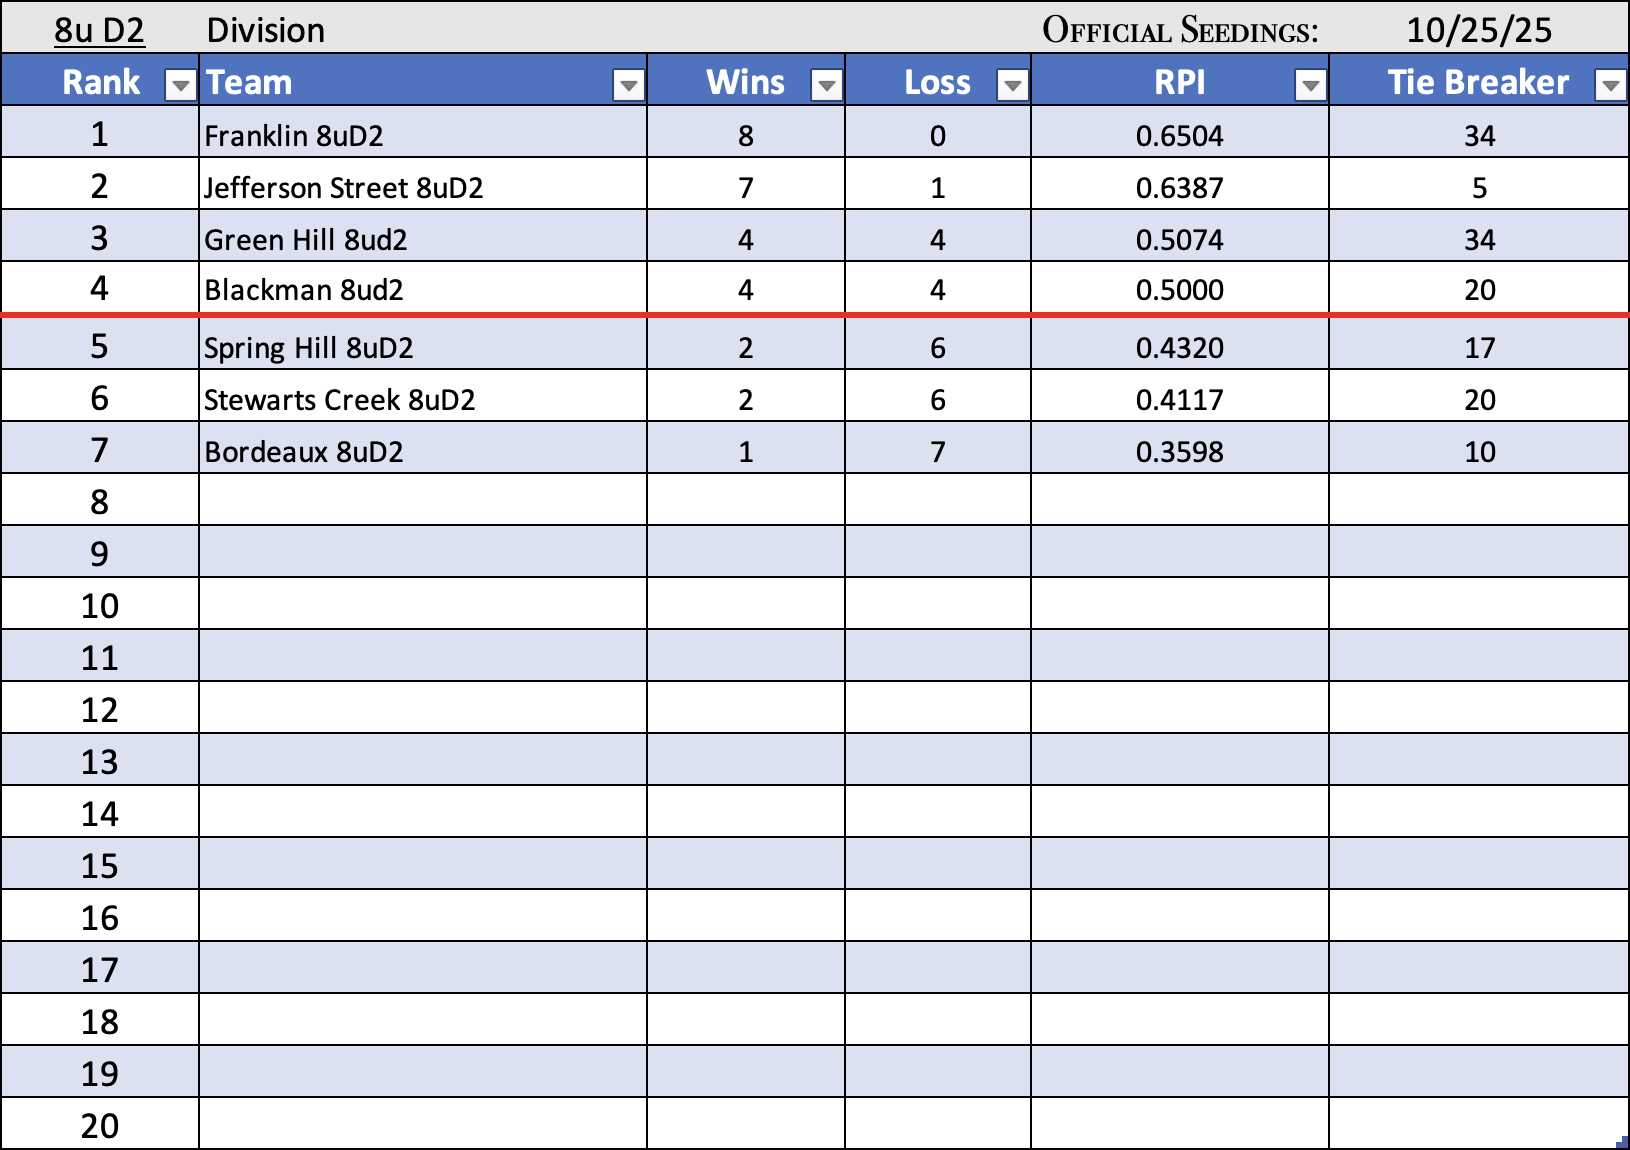The image size is (1630, 1150).
Task: Click the Green Hill 8ud2 team cell
Action: pos(305,240)
